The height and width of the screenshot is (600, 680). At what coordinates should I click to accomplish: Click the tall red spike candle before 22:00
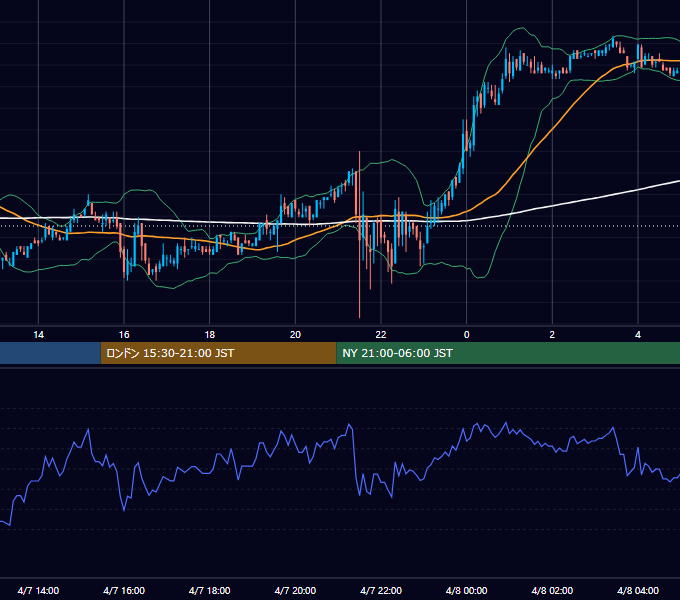coord(360,234)
